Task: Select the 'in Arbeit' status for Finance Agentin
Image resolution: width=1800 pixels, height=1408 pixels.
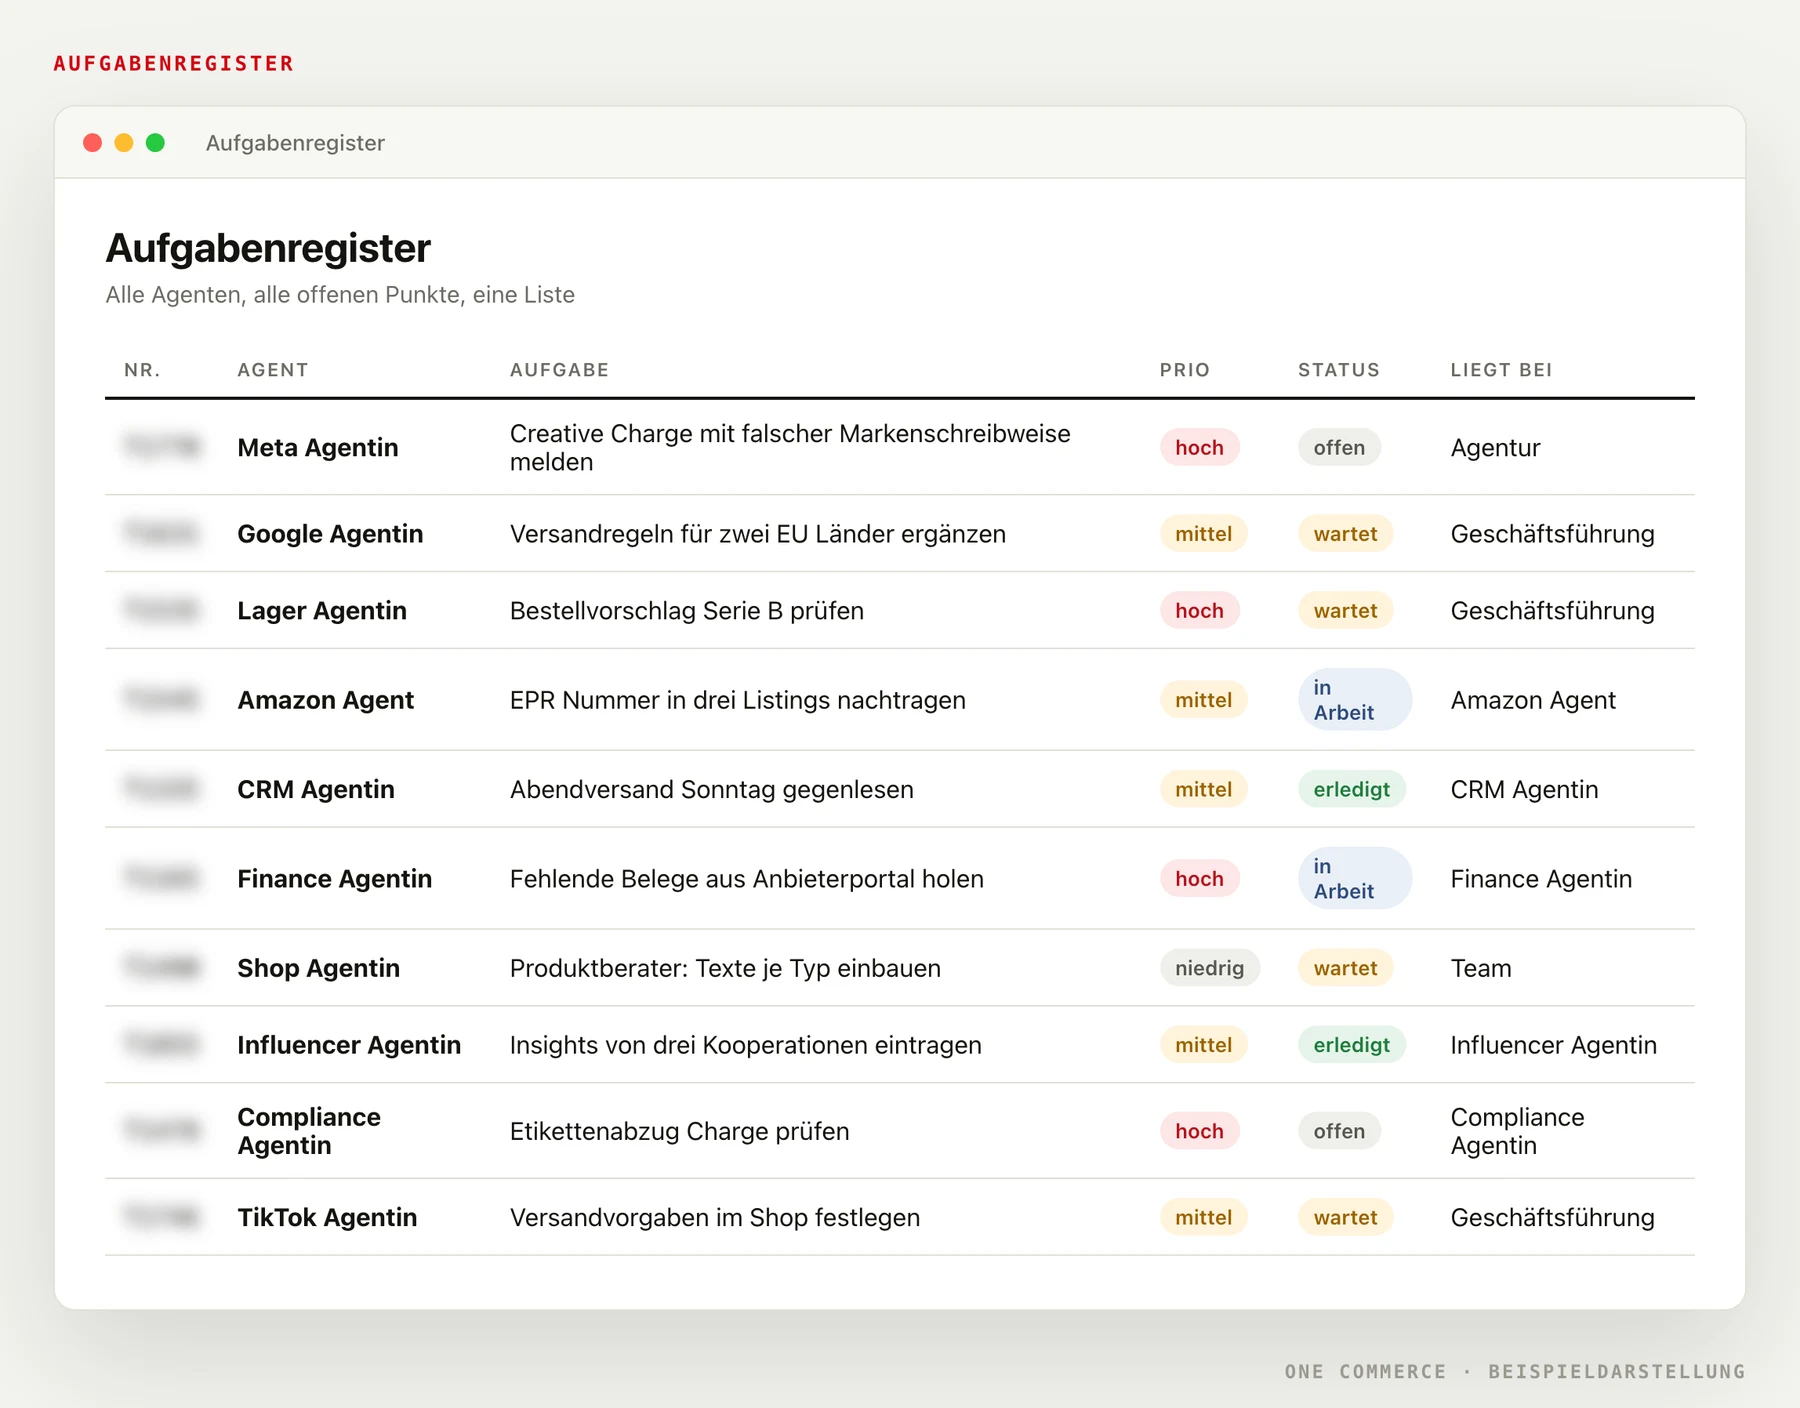Action: click(x=1355, y=879)
